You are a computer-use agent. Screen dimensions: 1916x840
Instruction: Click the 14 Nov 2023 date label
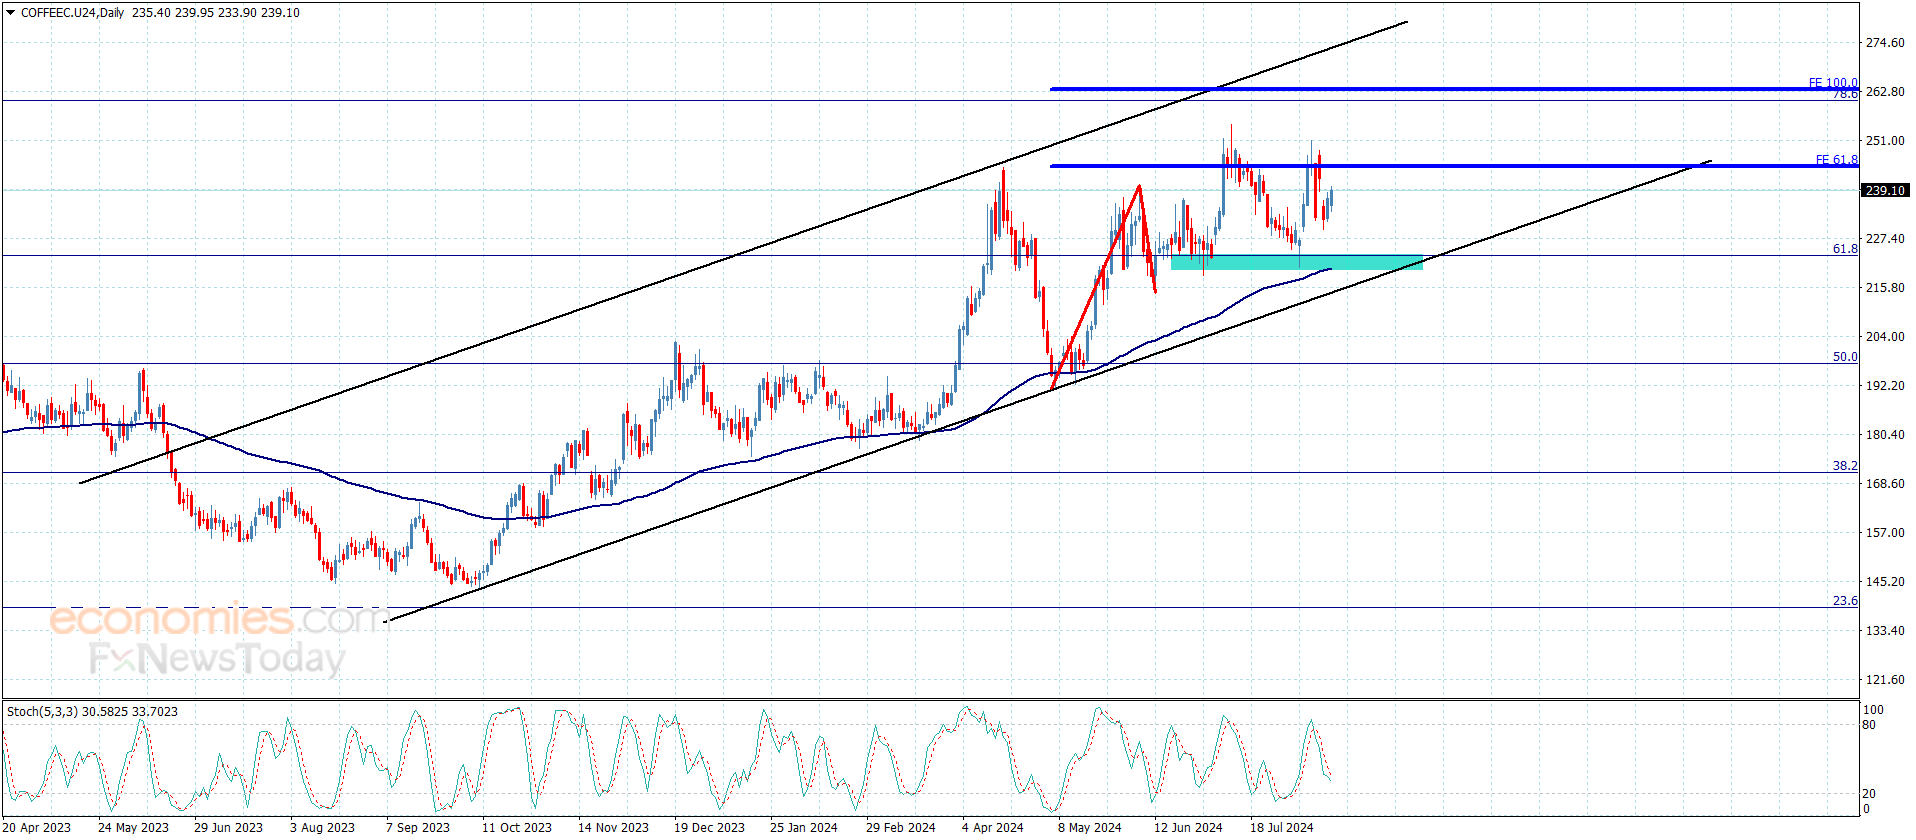click(613, 827)
